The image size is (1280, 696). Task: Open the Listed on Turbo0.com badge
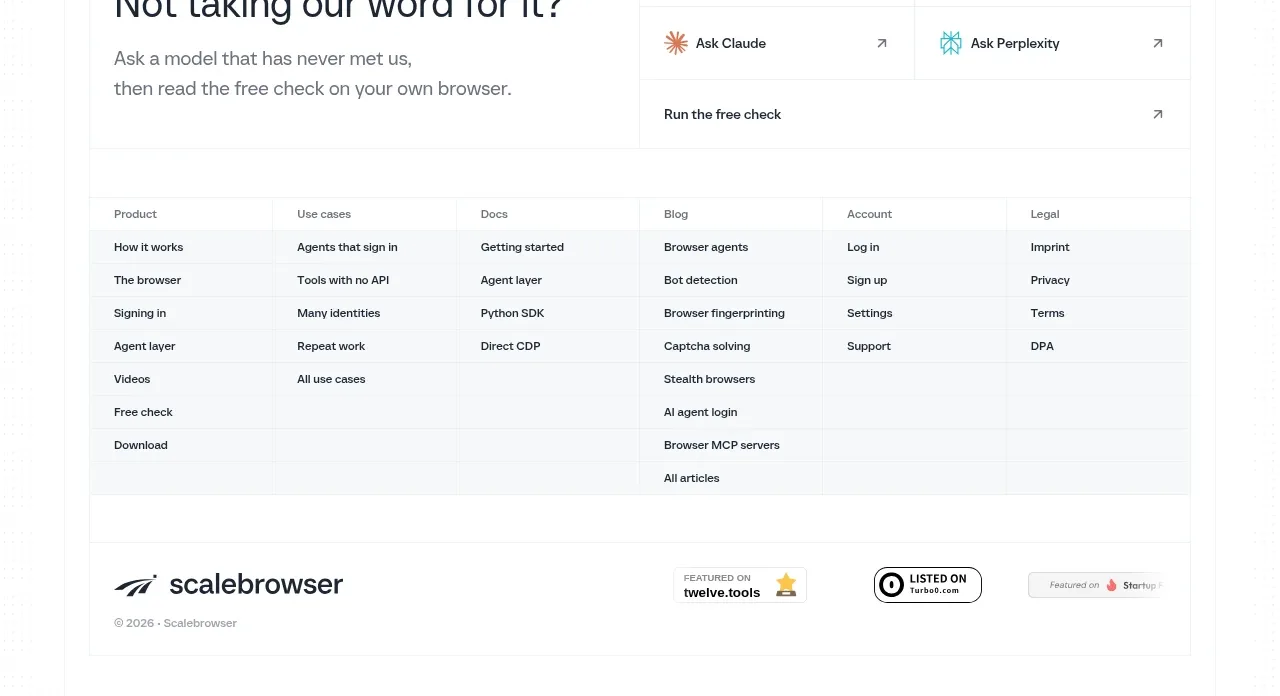pyautogui.click(x=928, y=585)
